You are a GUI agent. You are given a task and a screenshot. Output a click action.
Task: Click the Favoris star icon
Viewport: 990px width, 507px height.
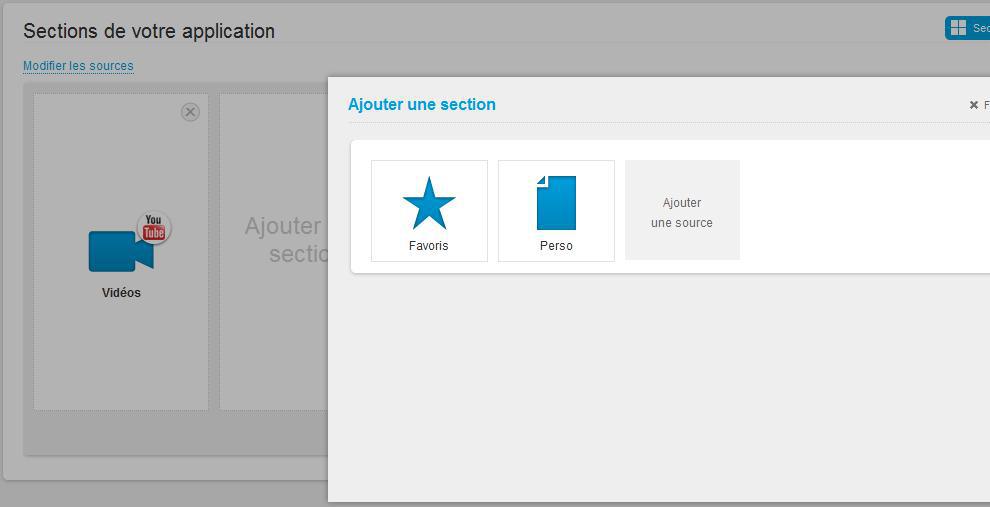pyautogui.click(x=429, y=203)
